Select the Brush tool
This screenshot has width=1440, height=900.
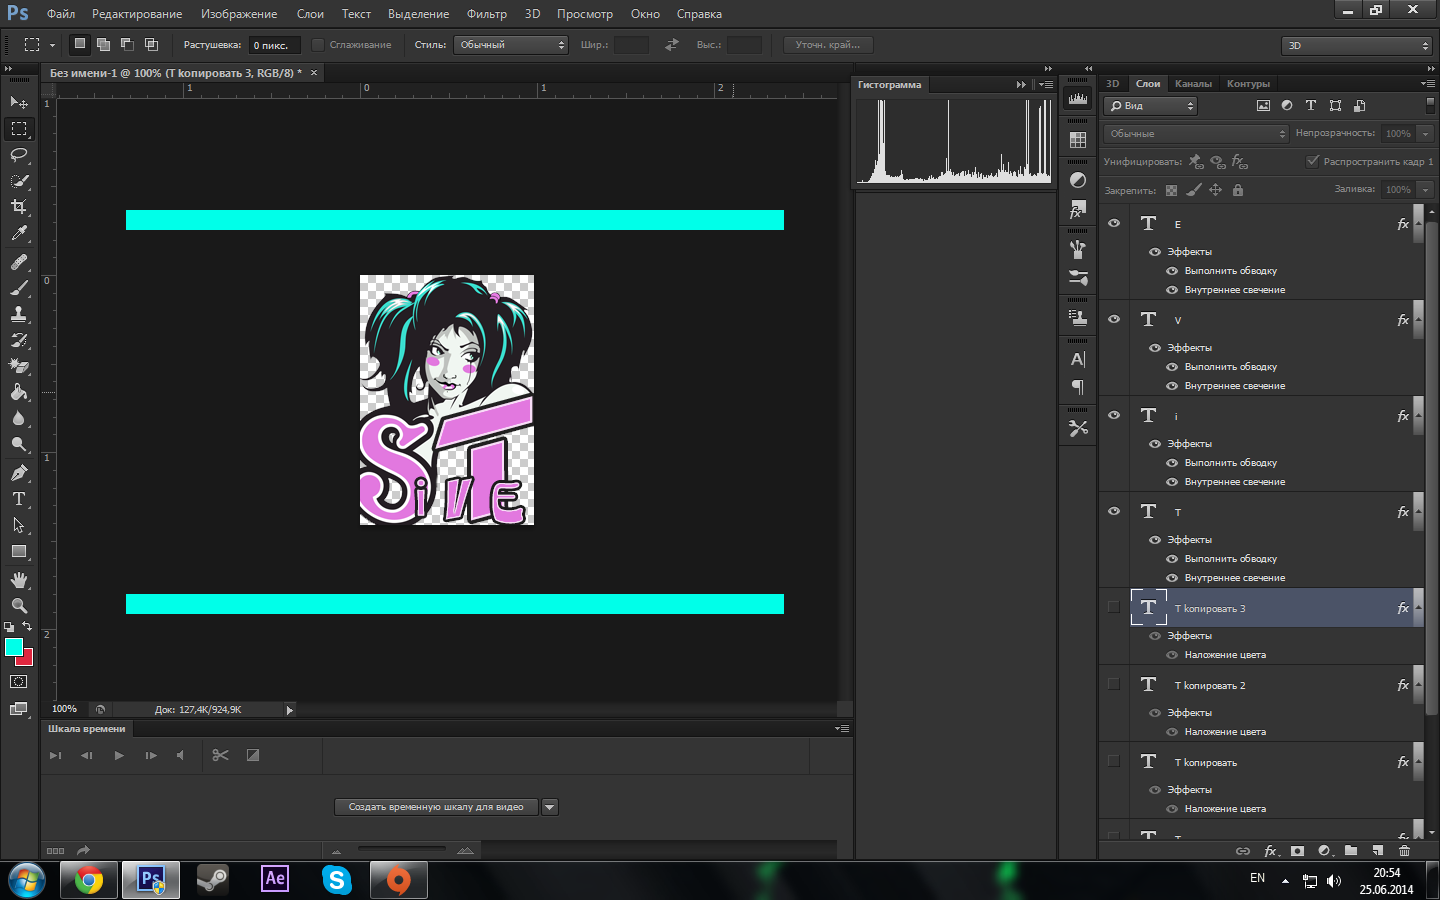19,287
